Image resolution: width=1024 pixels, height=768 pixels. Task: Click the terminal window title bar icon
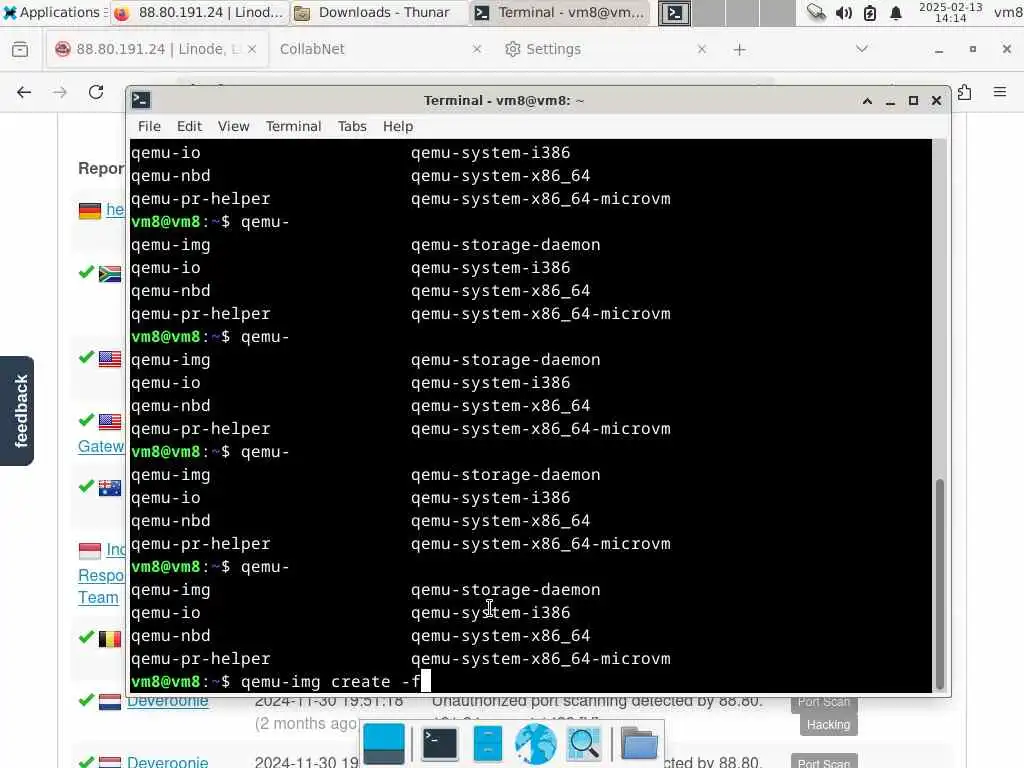tap(141, 100)
